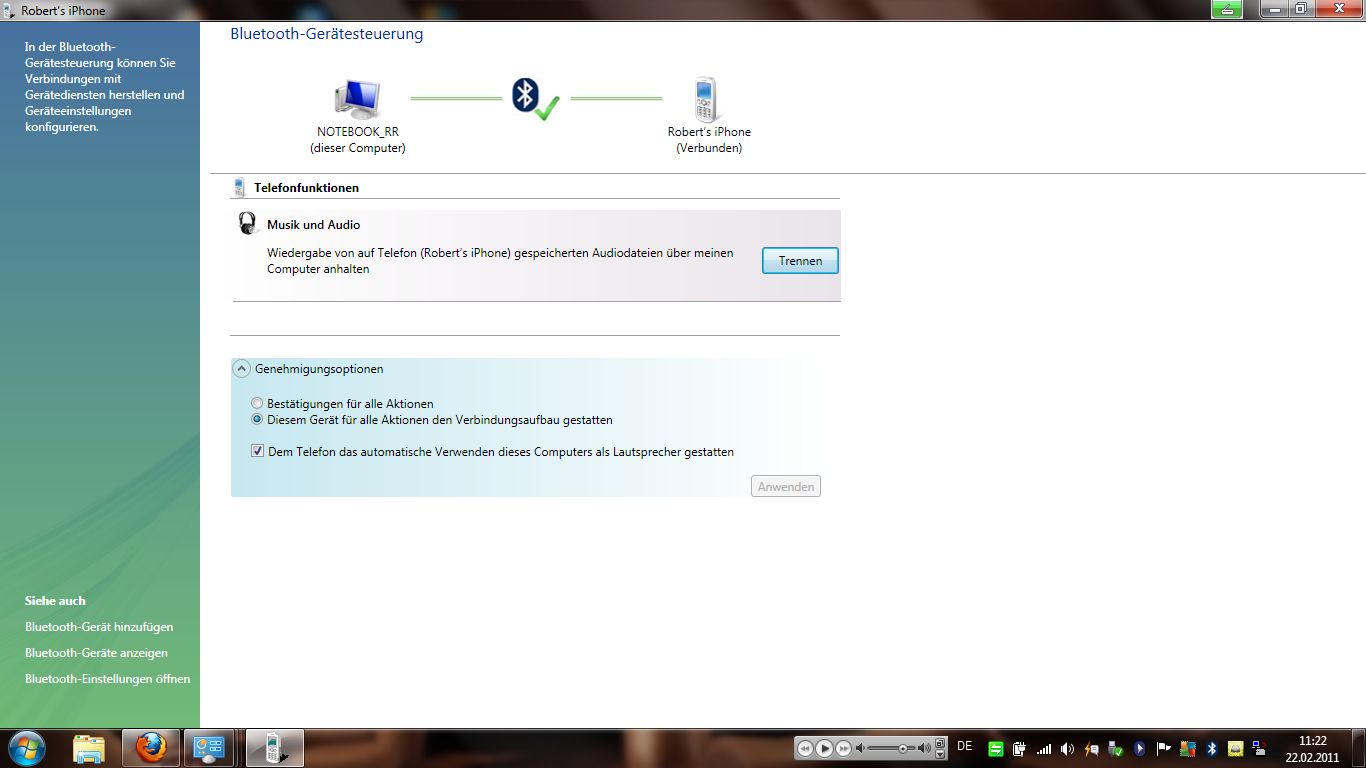Open media player toolbar dropdown arrow

click(x=940, y=754)
